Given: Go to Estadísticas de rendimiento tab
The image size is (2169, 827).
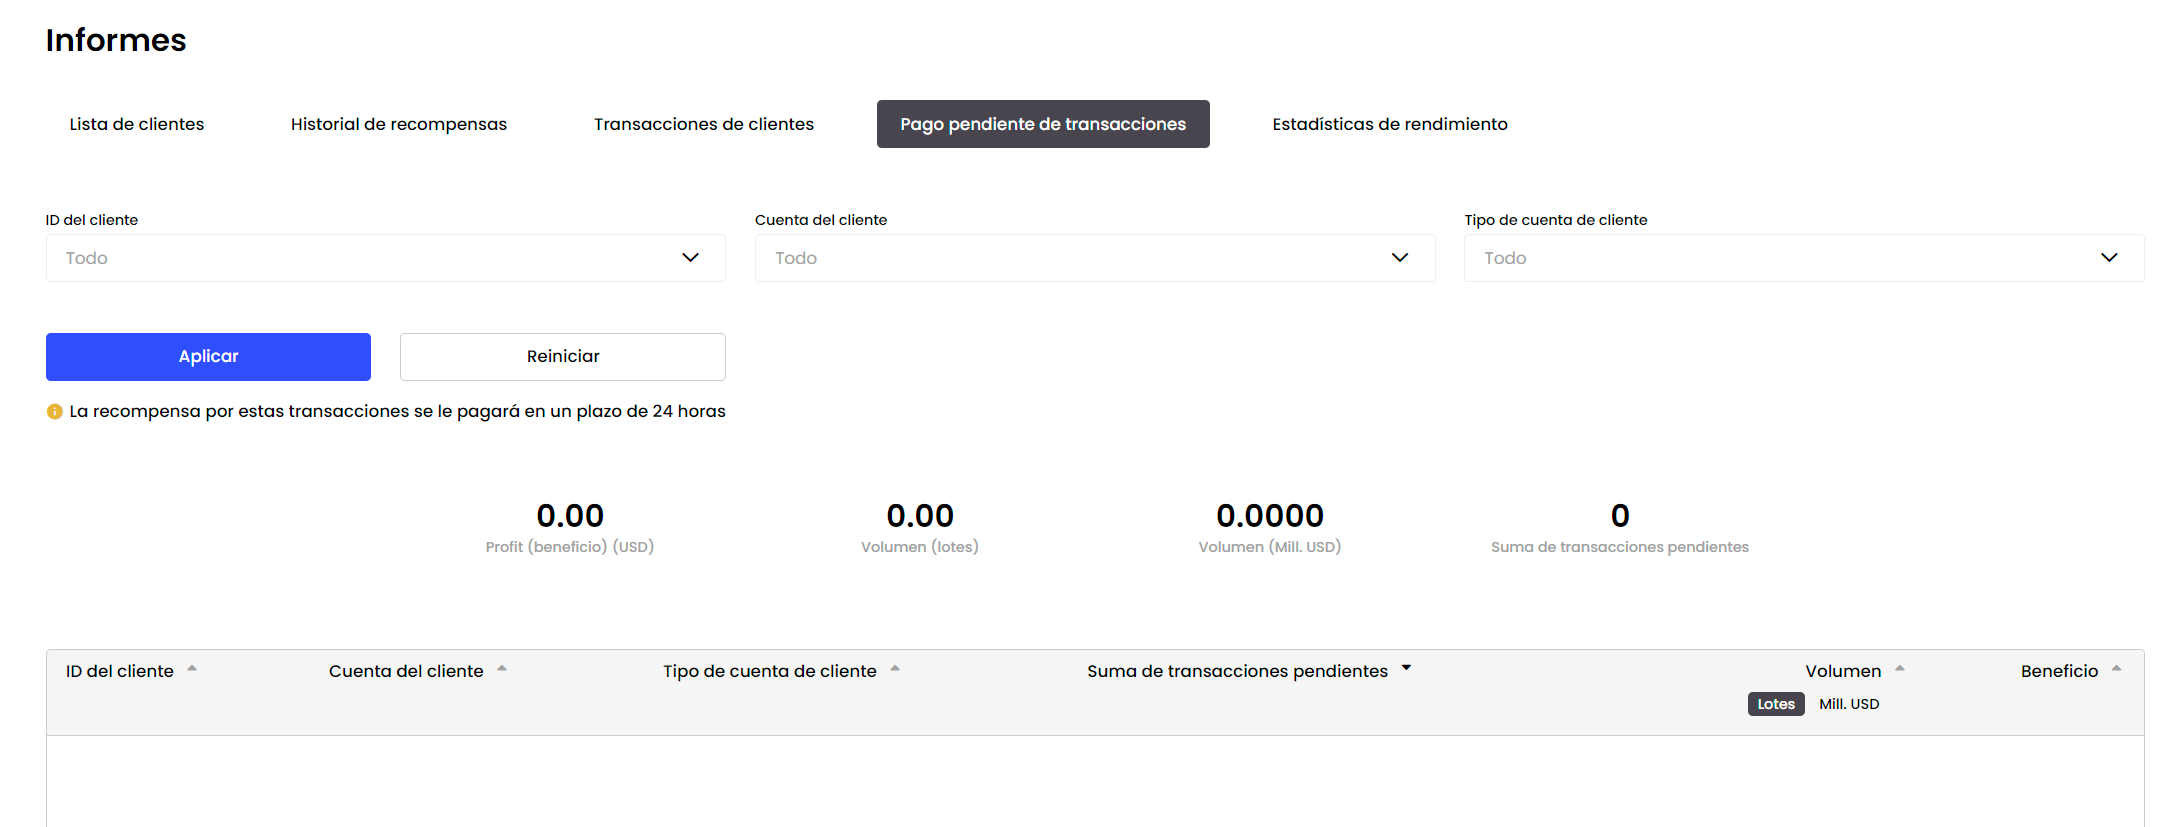Looking at the screenshot, I should [1390, 124].
